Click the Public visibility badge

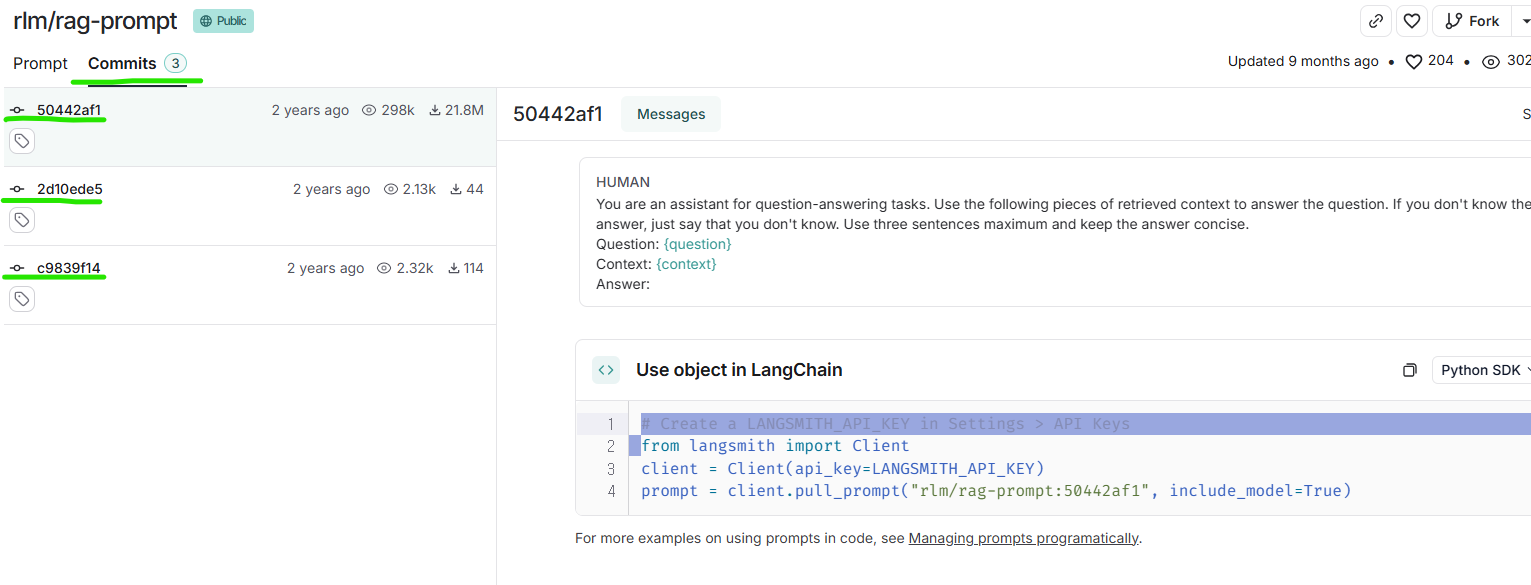(223, 21)
